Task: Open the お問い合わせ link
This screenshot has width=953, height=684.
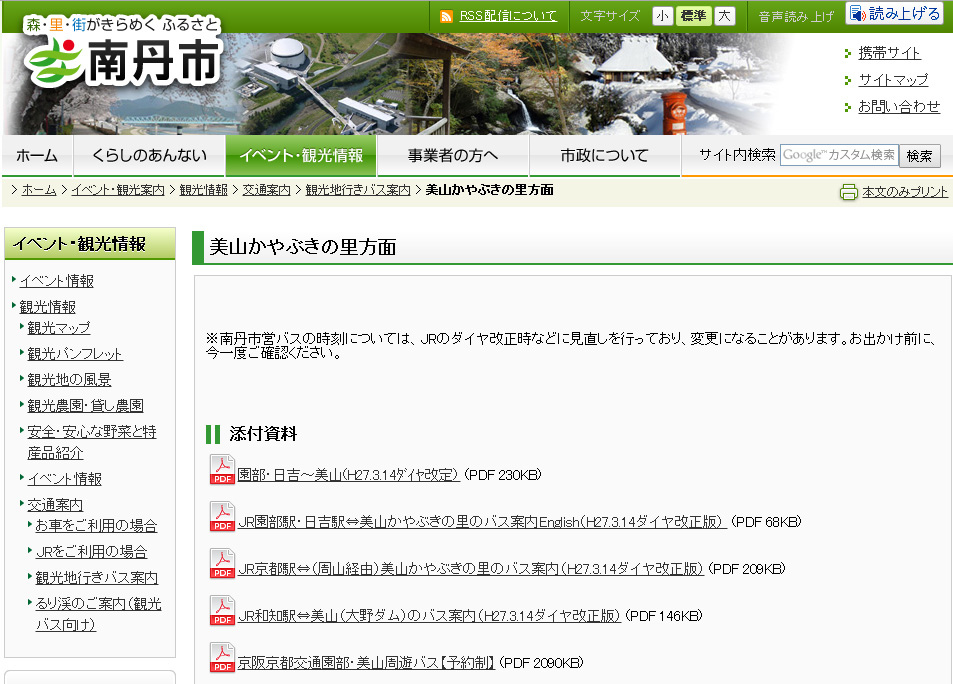Action: 899,106
